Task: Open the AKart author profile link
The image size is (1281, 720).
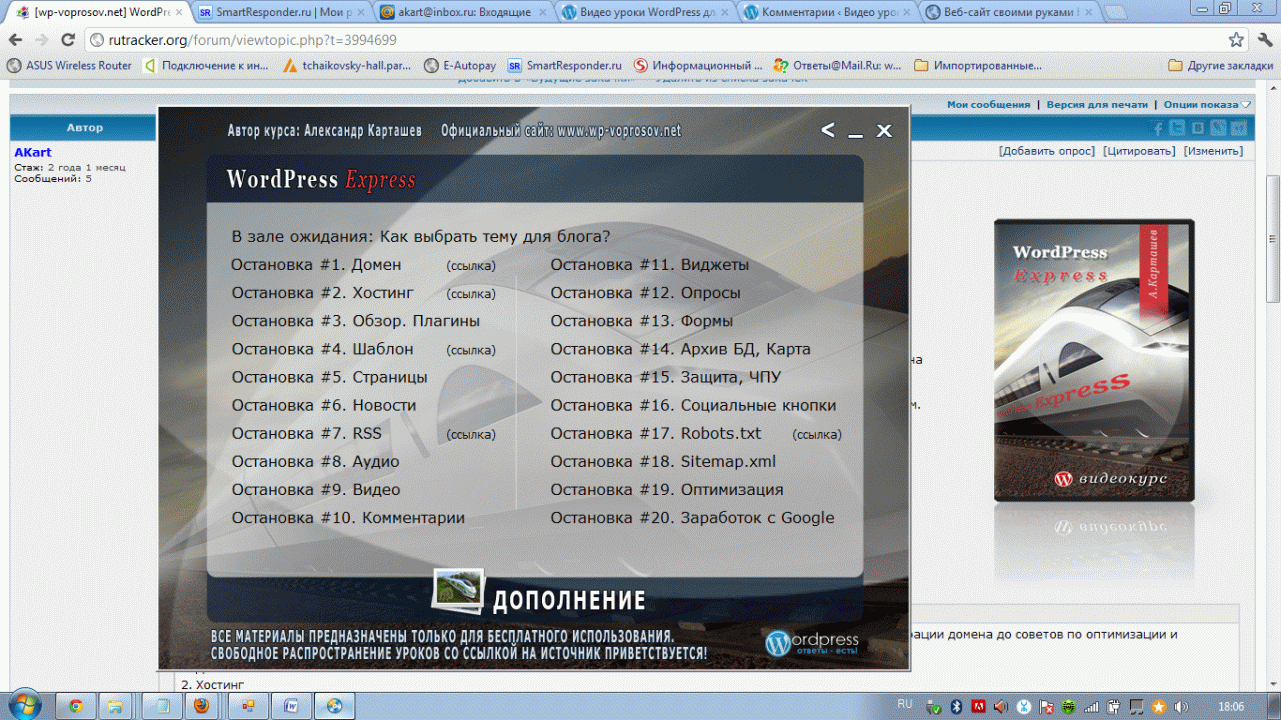Action: (33, 153)
